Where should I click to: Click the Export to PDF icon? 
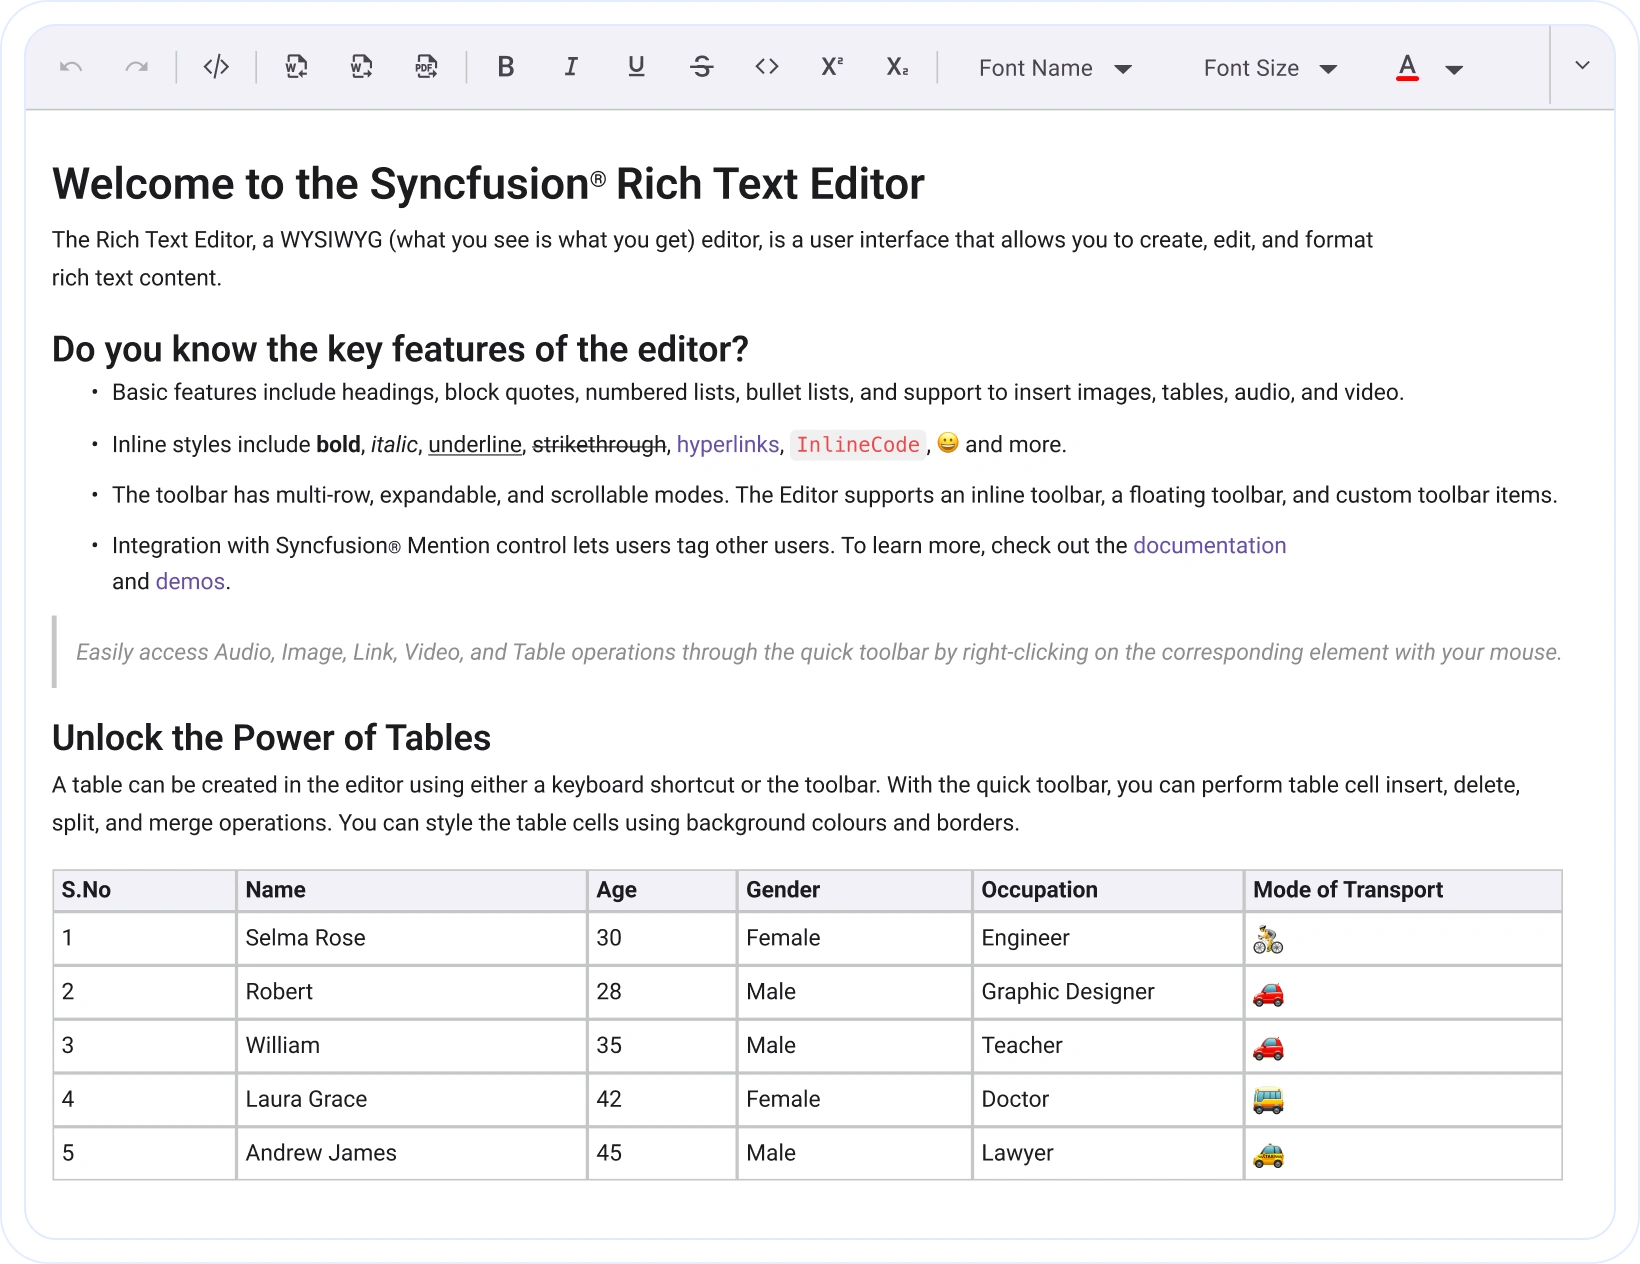coord(427,67)
